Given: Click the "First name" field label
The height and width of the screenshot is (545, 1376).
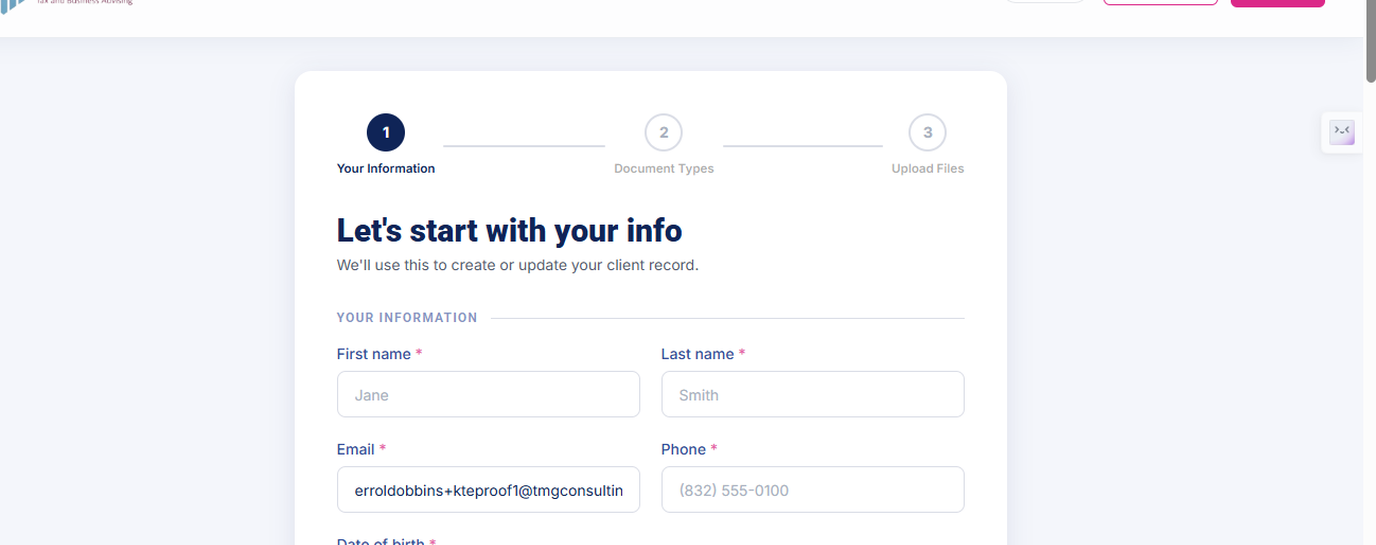Looking at the screenshot, I should [374, 354].
